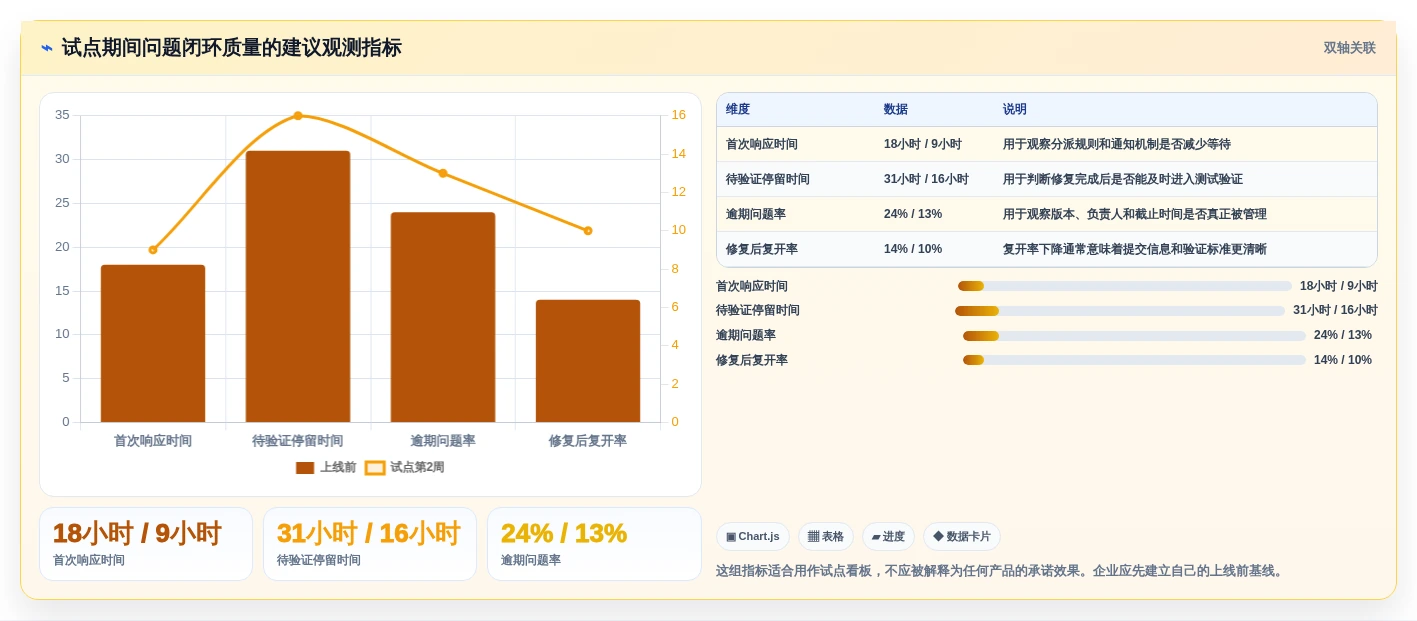Click the 进度 tag chip
The image size is (1417, 621).
point(888,537)
